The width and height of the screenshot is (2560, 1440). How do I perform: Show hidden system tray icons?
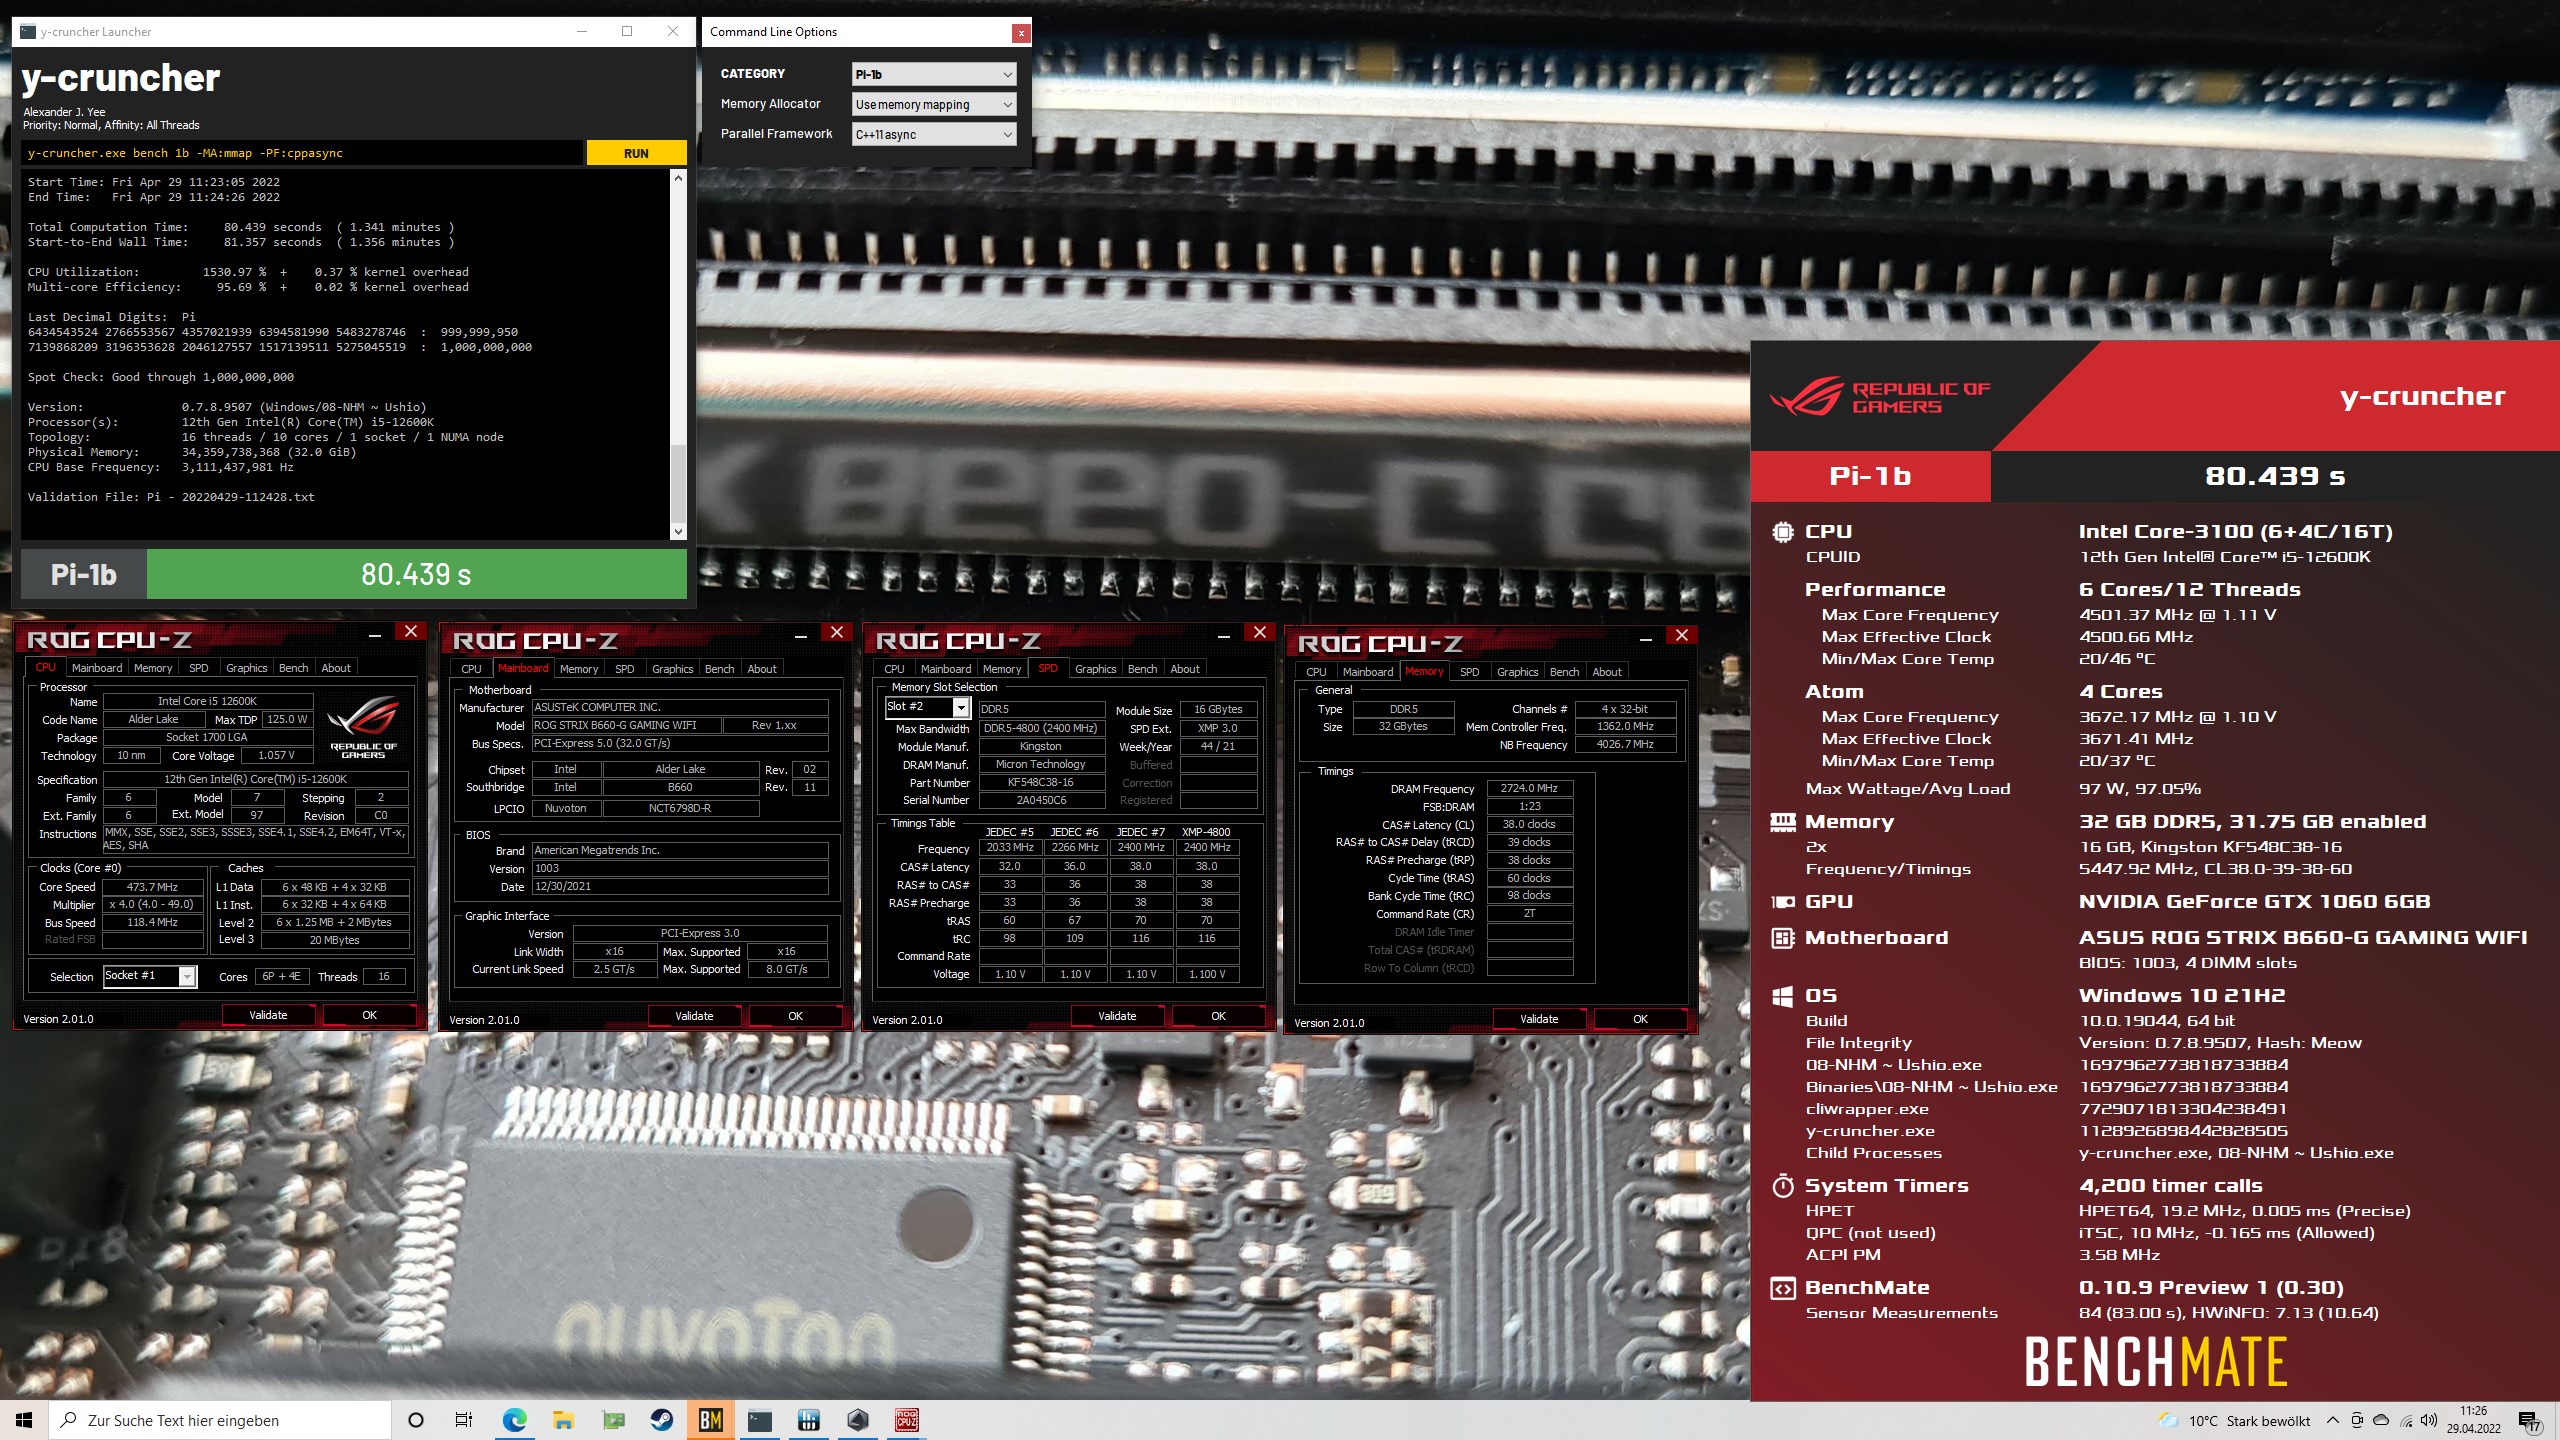pos(2333,1420)
